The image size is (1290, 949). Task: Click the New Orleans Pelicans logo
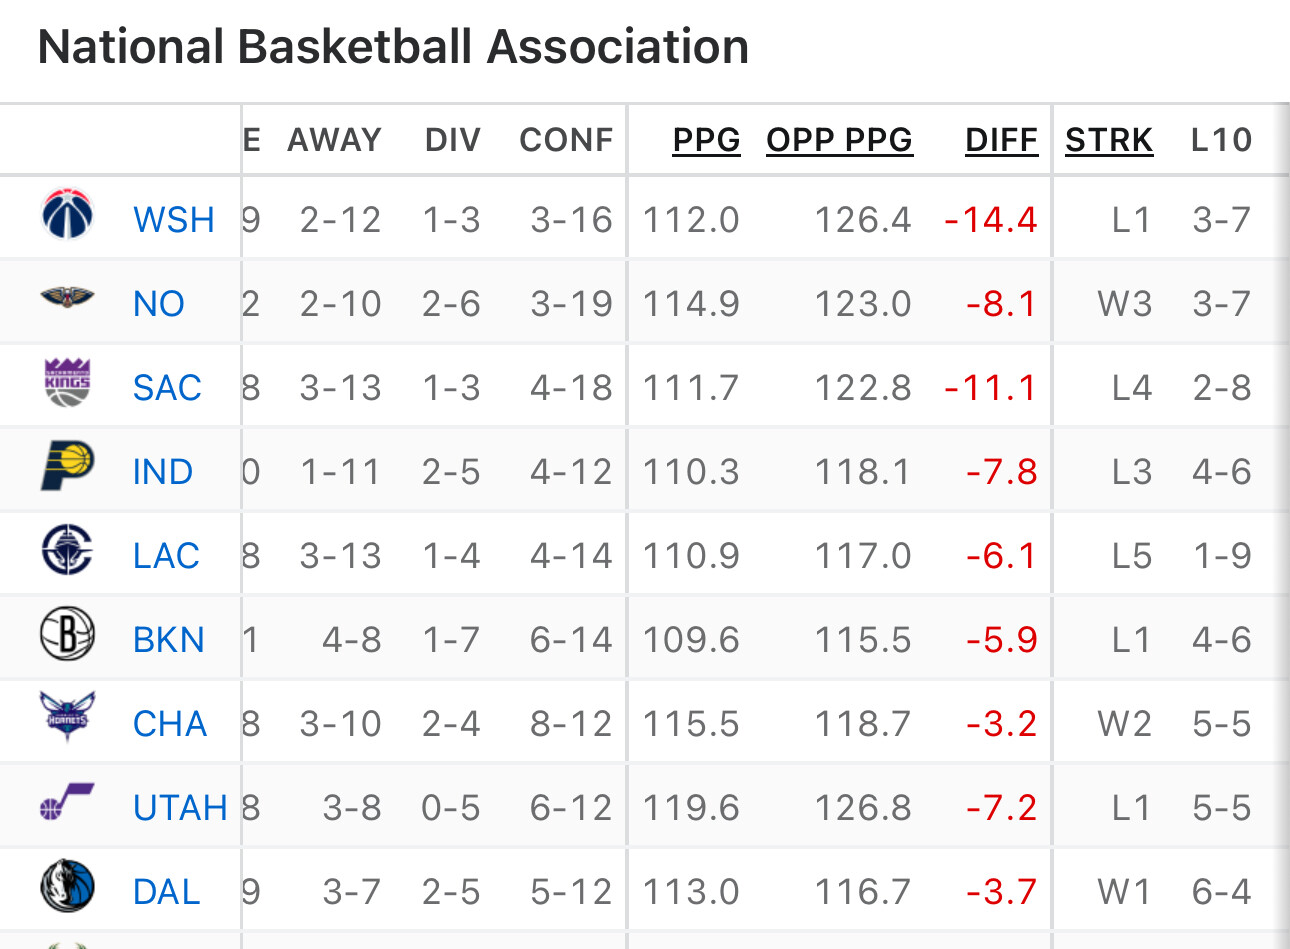pos(67,298)
